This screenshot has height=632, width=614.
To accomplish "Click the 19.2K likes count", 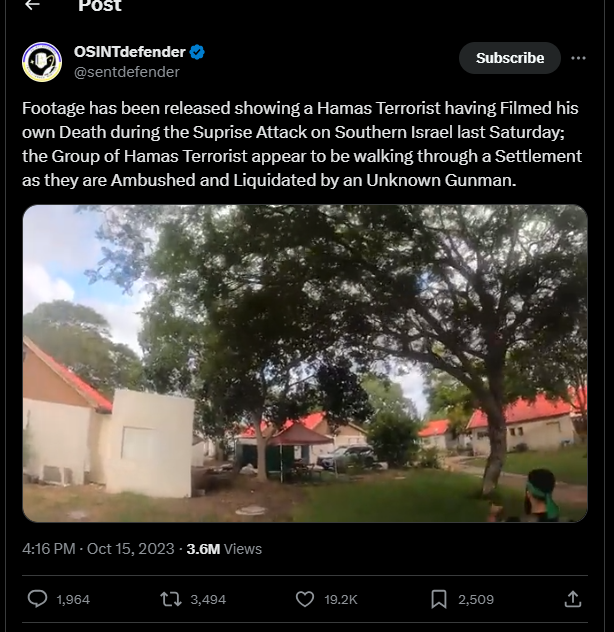I will [341, 599].
